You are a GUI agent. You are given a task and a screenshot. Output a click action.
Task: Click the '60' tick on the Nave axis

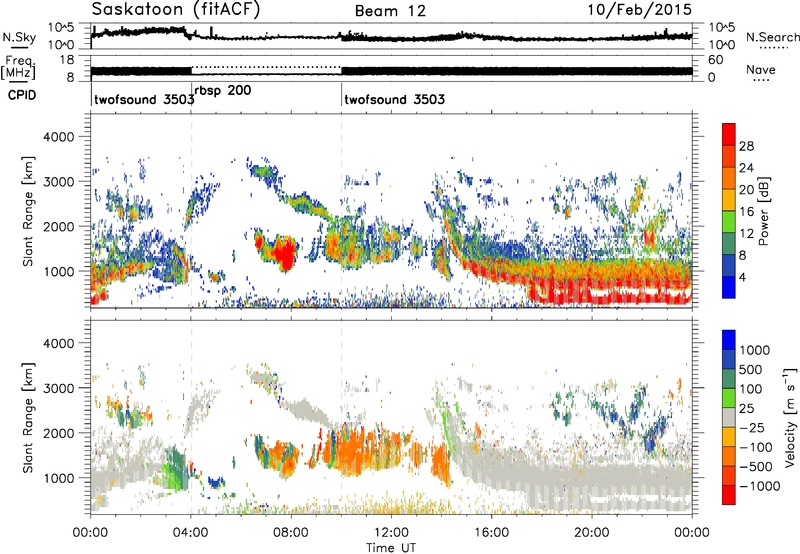pos(715,60)
